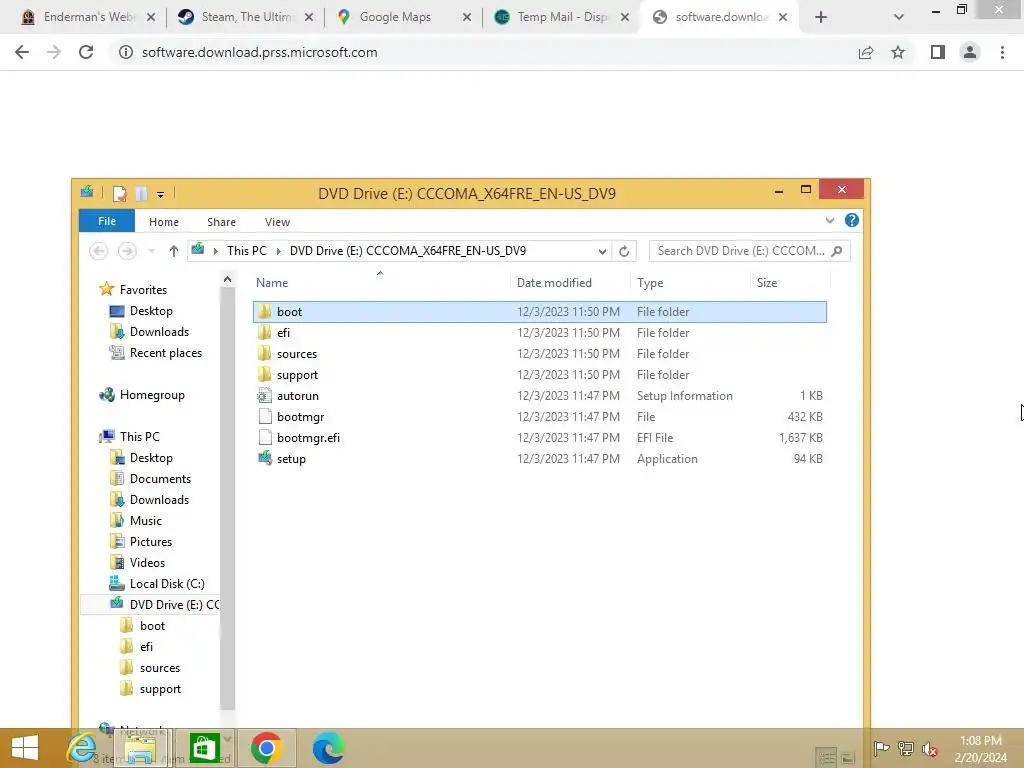Click the autorun setup information icon

point(264,396)
